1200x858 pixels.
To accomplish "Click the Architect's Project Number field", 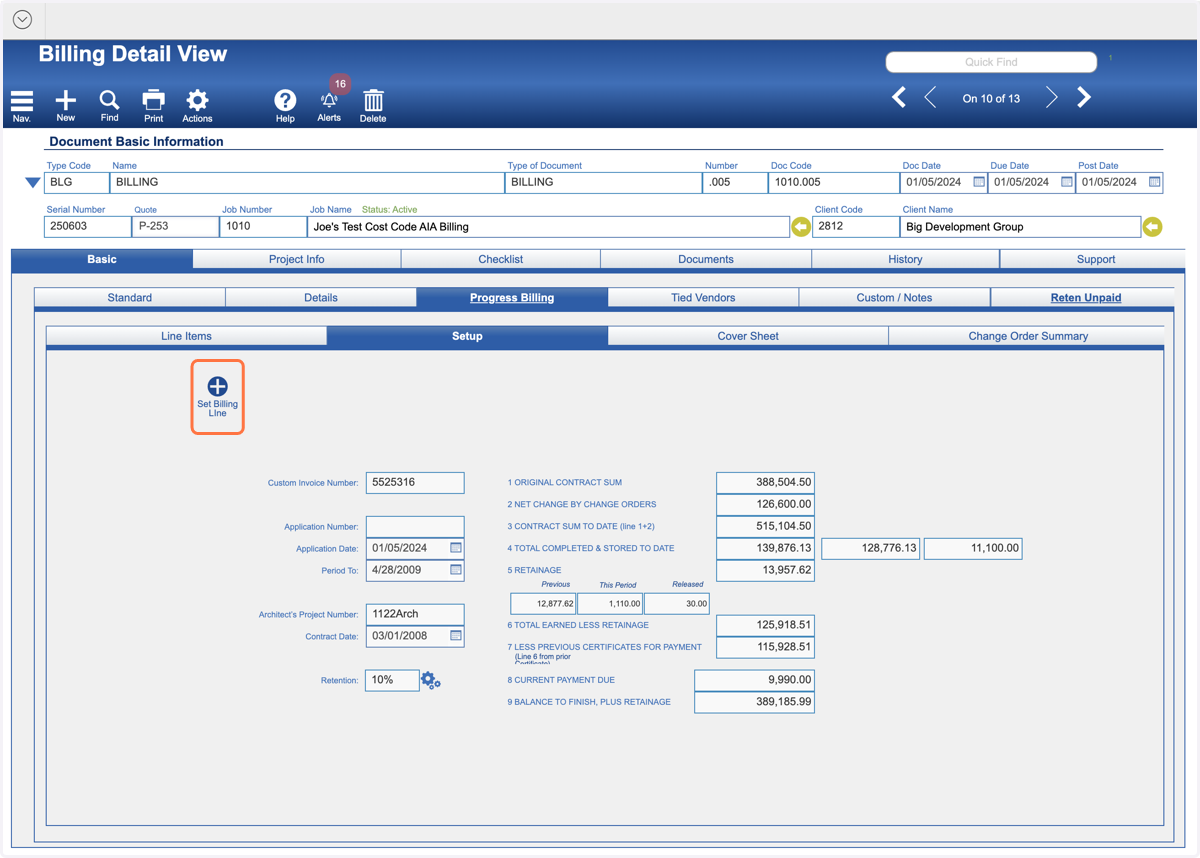I will coord(415,614).
